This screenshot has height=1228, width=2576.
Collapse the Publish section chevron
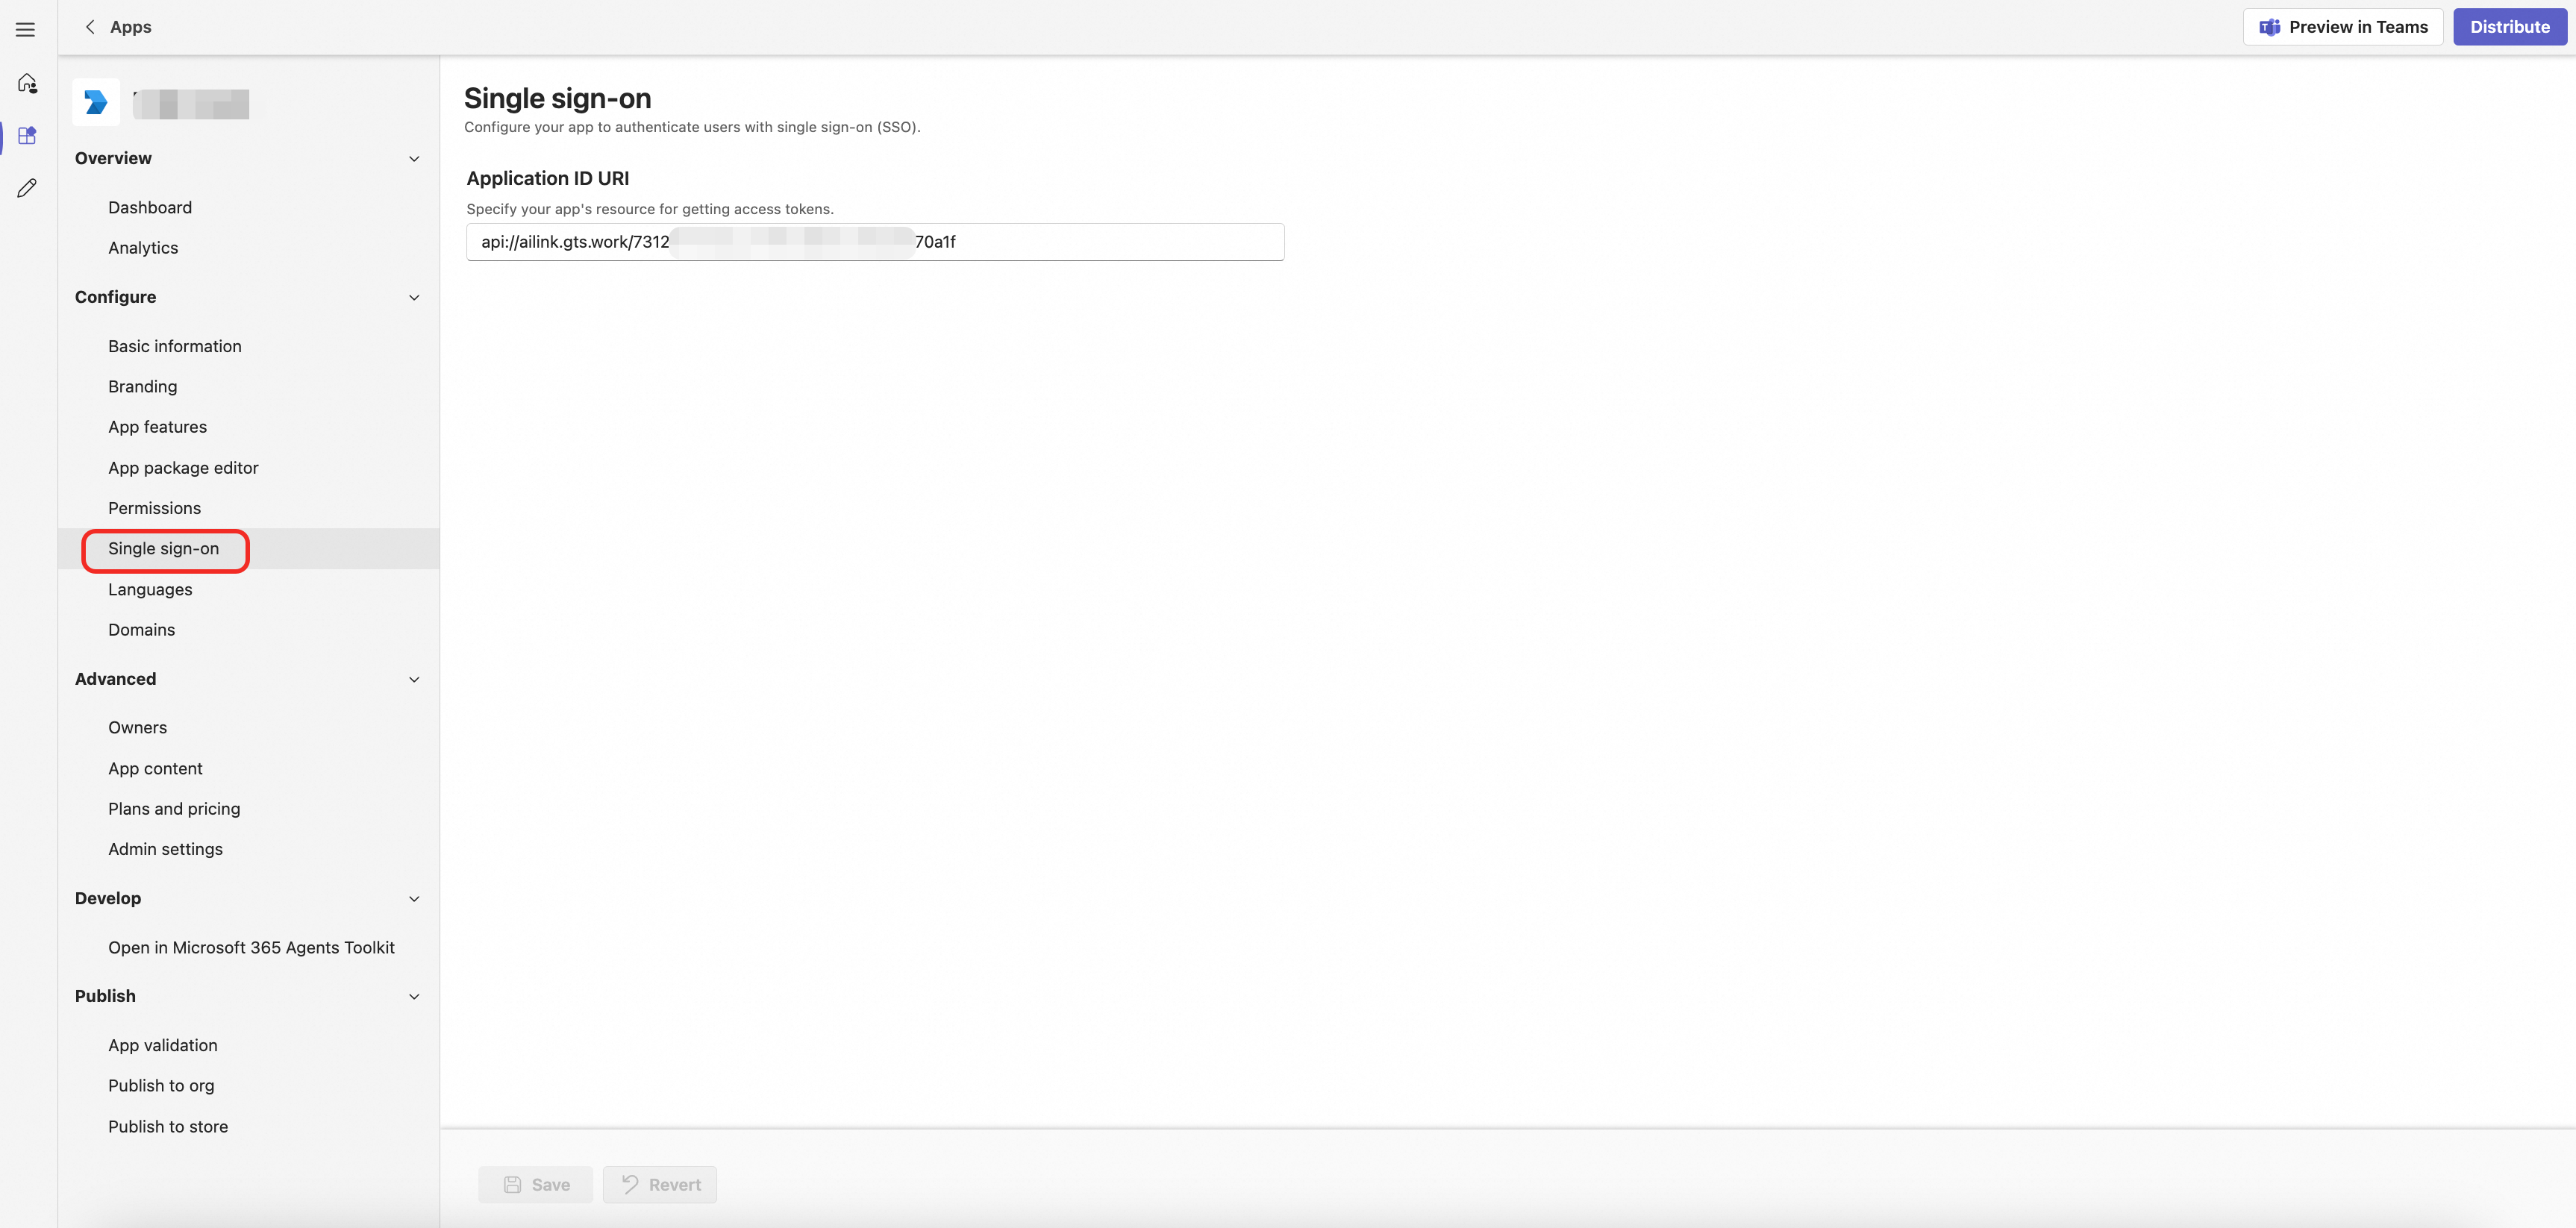coord(414,996)
